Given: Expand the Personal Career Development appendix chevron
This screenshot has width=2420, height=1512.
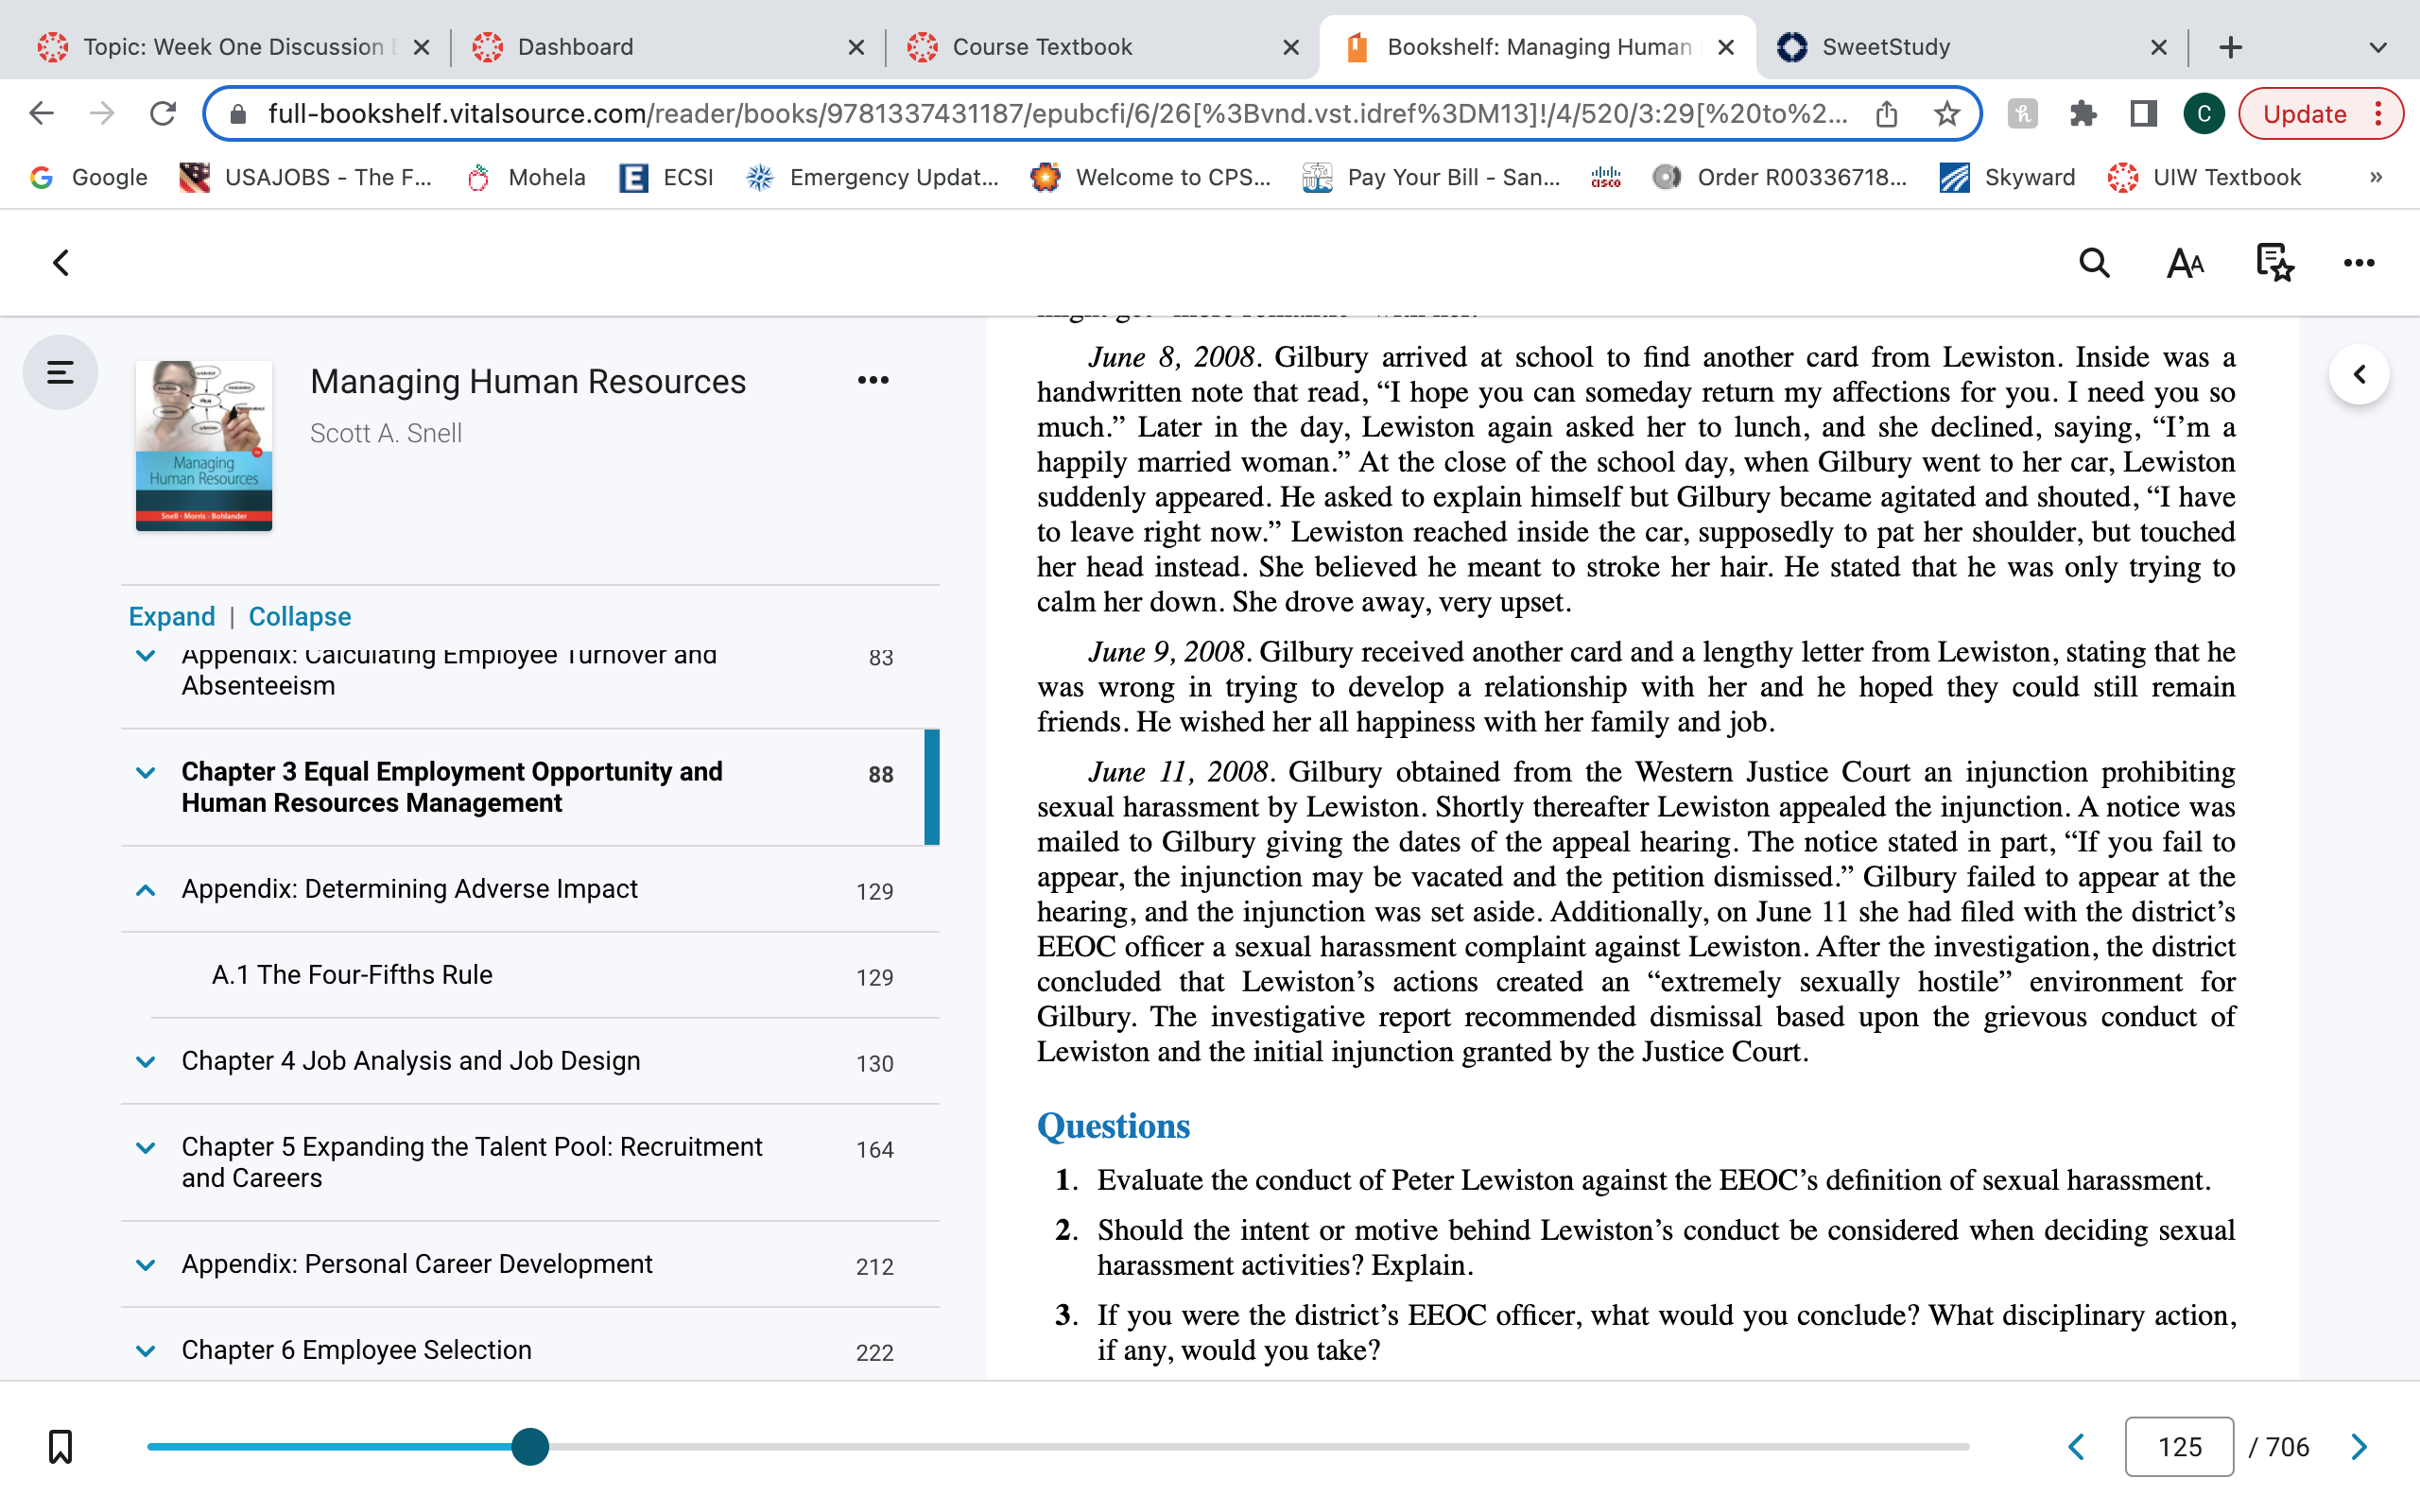Looking at the screenshot, I should click(x=146, y=1265).
